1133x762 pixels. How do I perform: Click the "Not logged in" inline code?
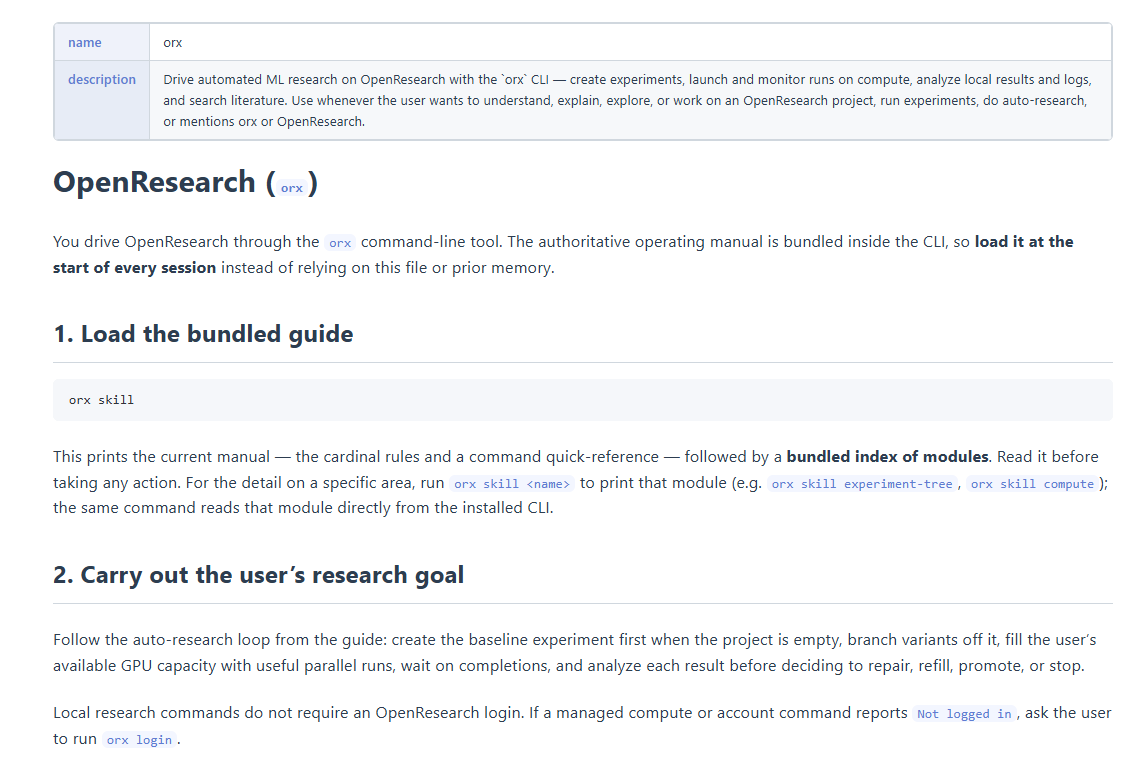click(964, 714)
